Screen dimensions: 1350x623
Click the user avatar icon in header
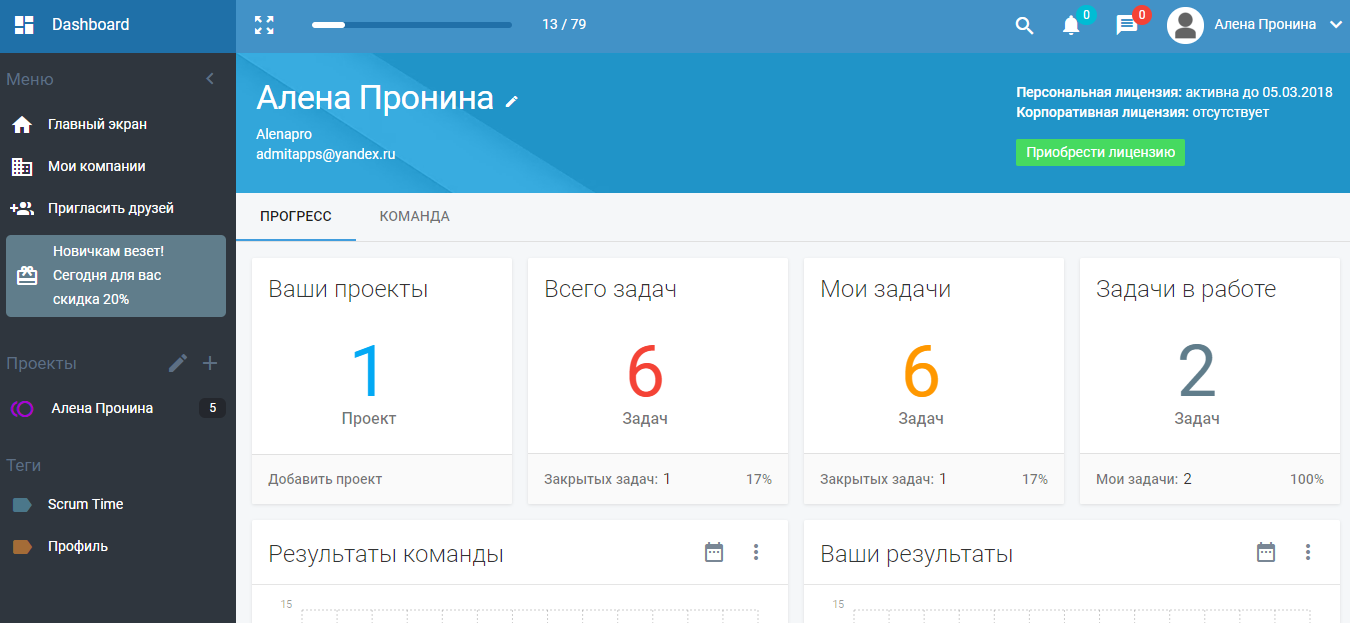[1185, 25]
